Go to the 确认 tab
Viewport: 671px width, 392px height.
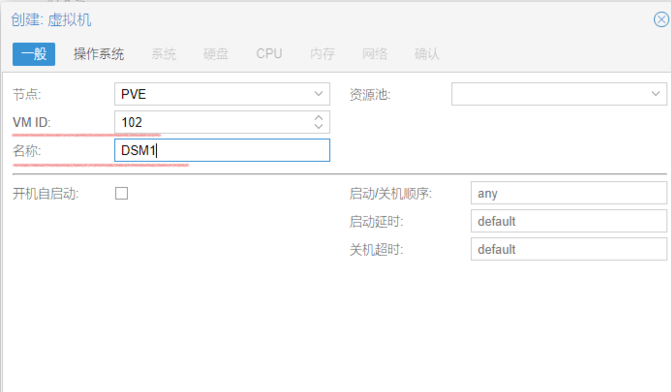tap(427, 54)
